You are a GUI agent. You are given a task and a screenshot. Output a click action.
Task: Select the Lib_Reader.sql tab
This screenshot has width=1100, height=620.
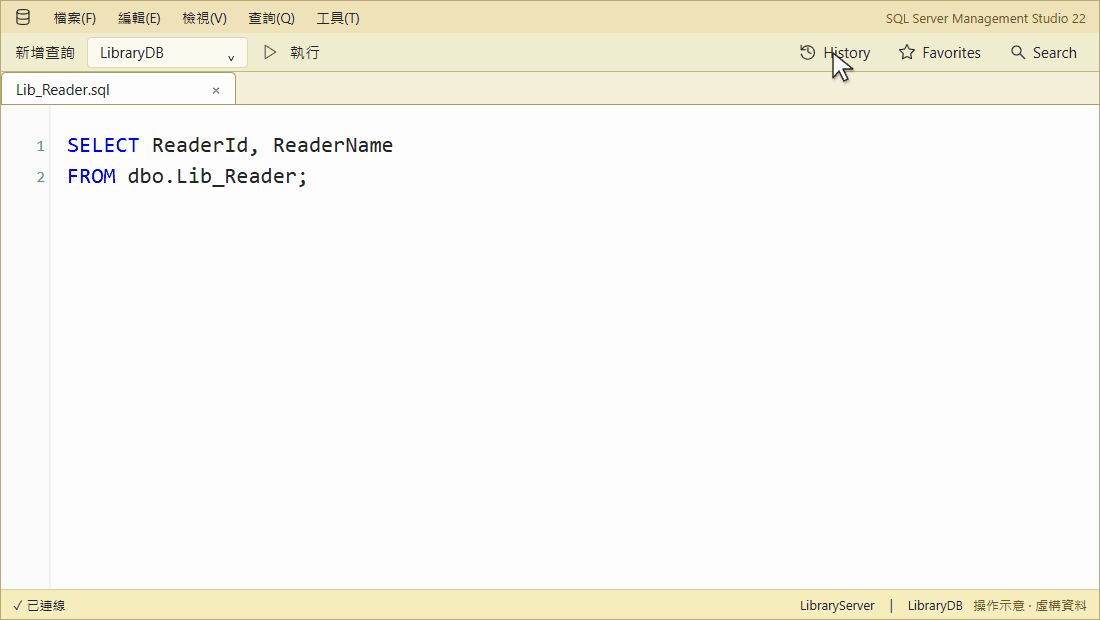tap(118, 90)
